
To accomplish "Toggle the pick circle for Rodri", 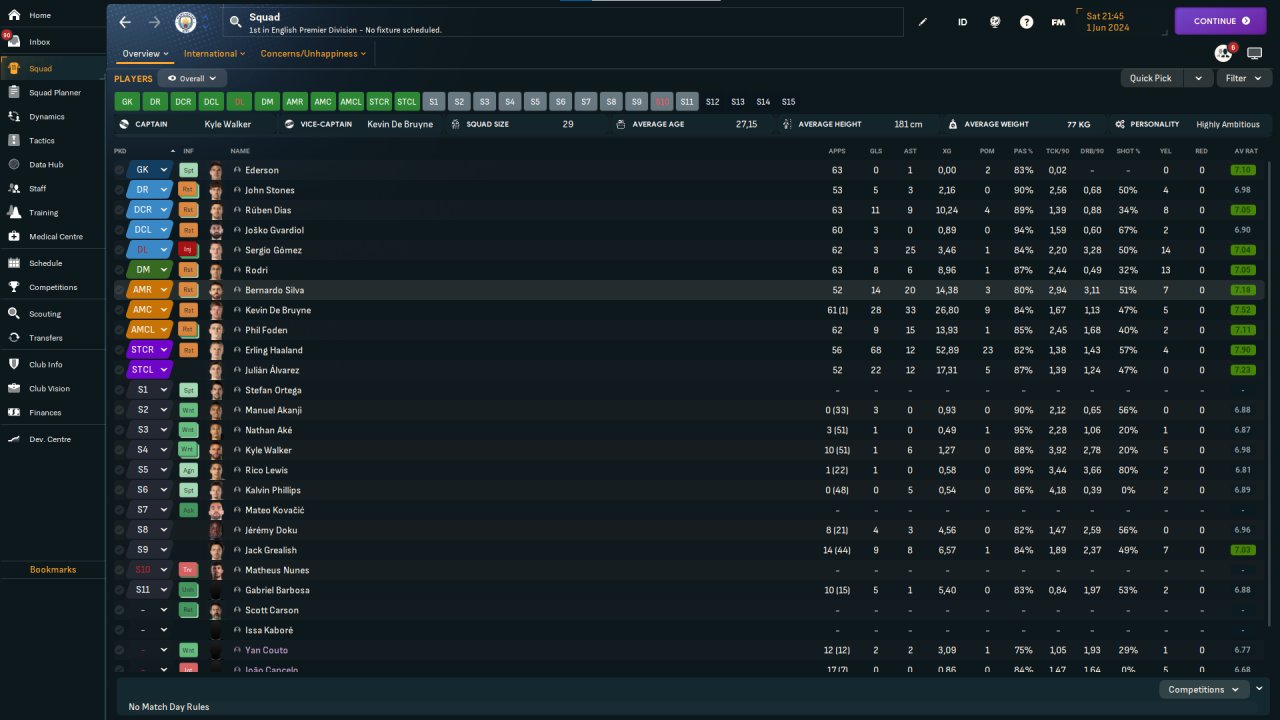I will [x=120, y=270].
